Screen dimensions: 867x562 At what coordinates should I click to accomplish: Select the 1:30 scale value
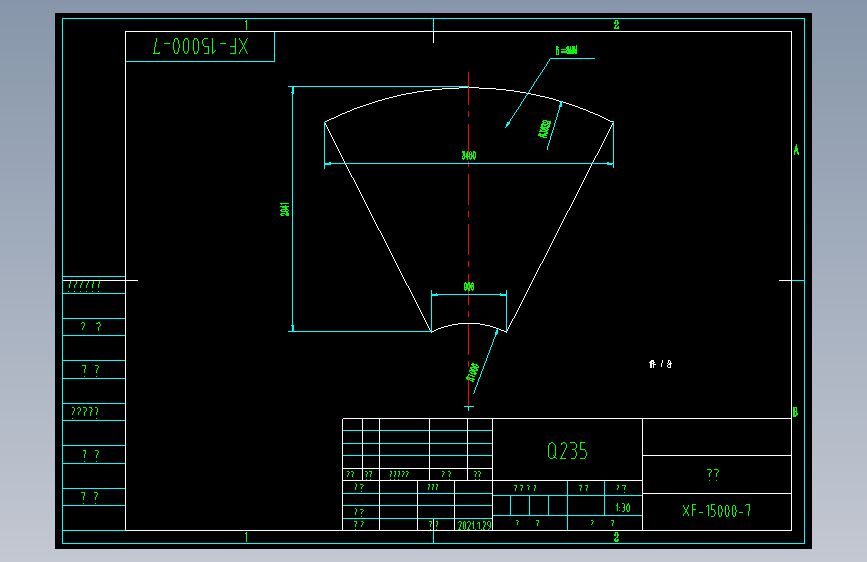623,507
